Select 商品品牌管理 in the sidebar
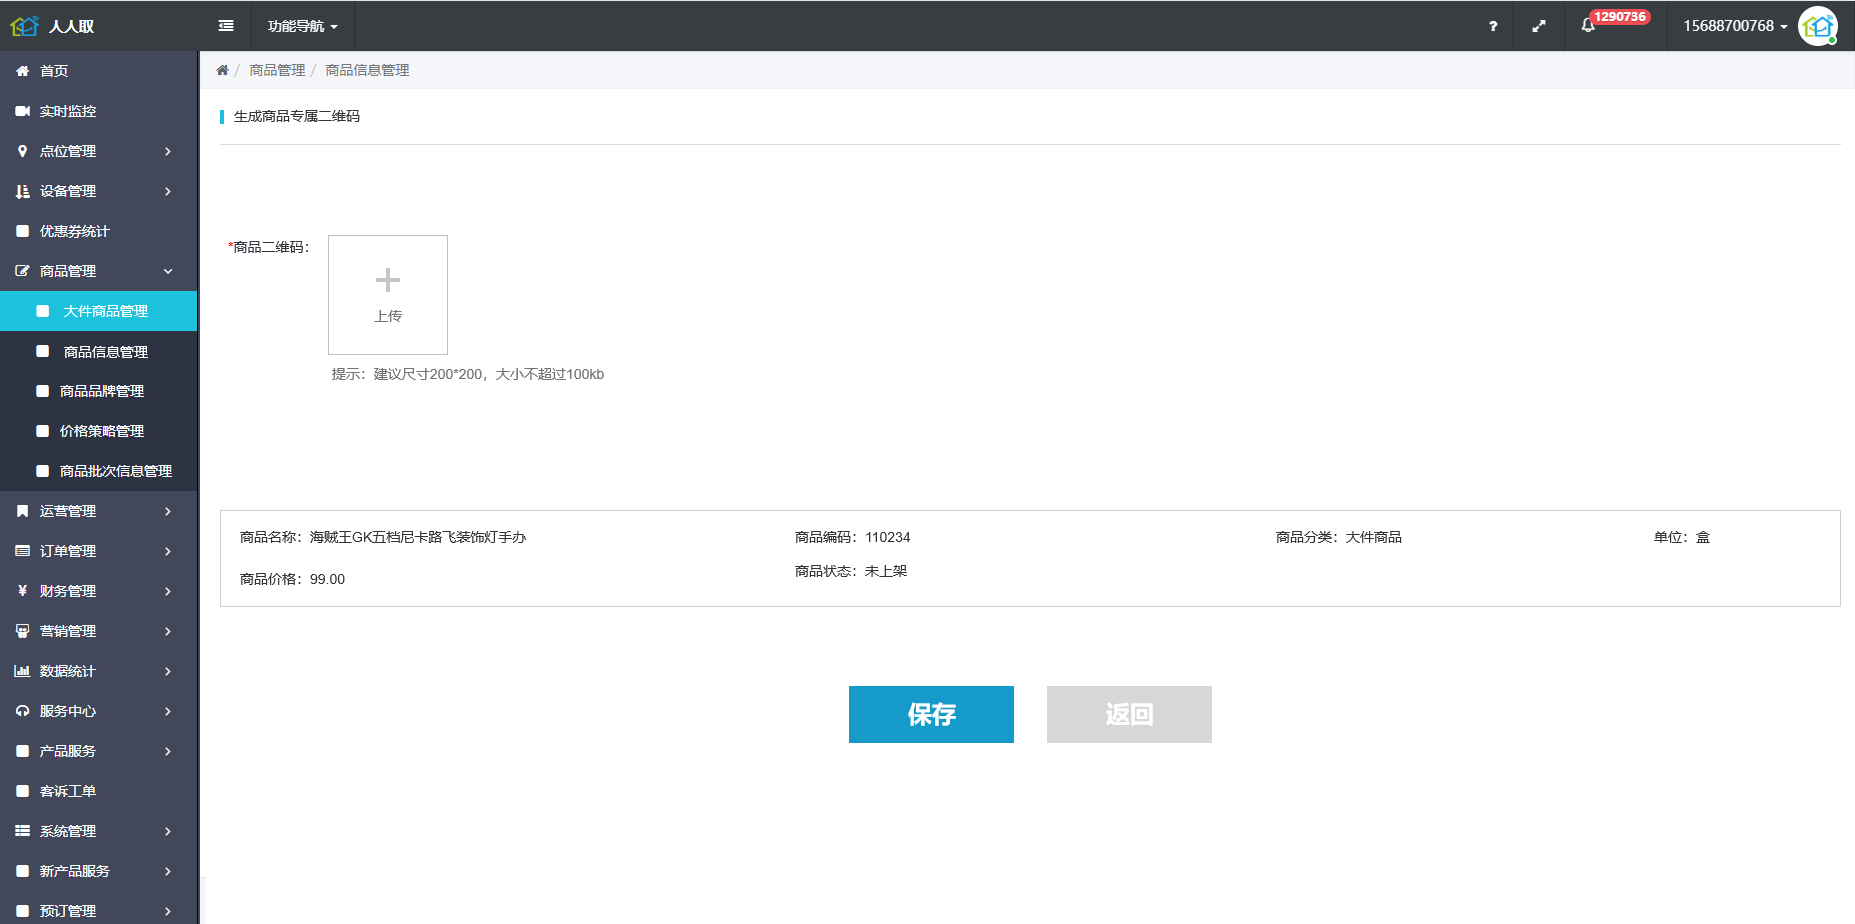This screenshot has height=924, width=1855. 102,391
